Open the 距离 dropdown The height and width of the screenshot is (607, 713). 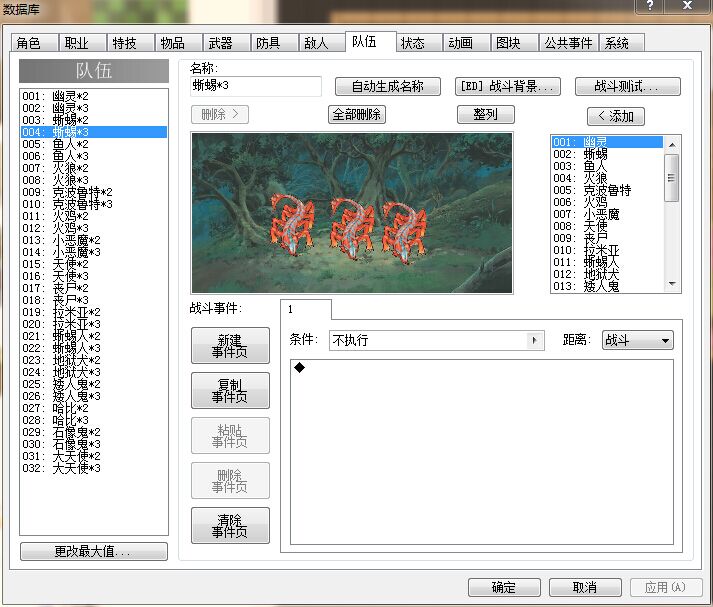638,340
